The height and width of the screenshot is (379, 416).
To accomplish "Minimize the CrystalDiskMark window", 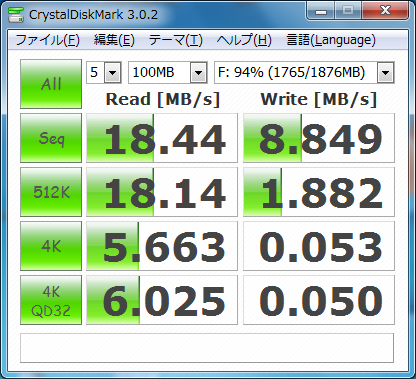I will (x=321, y=11).
